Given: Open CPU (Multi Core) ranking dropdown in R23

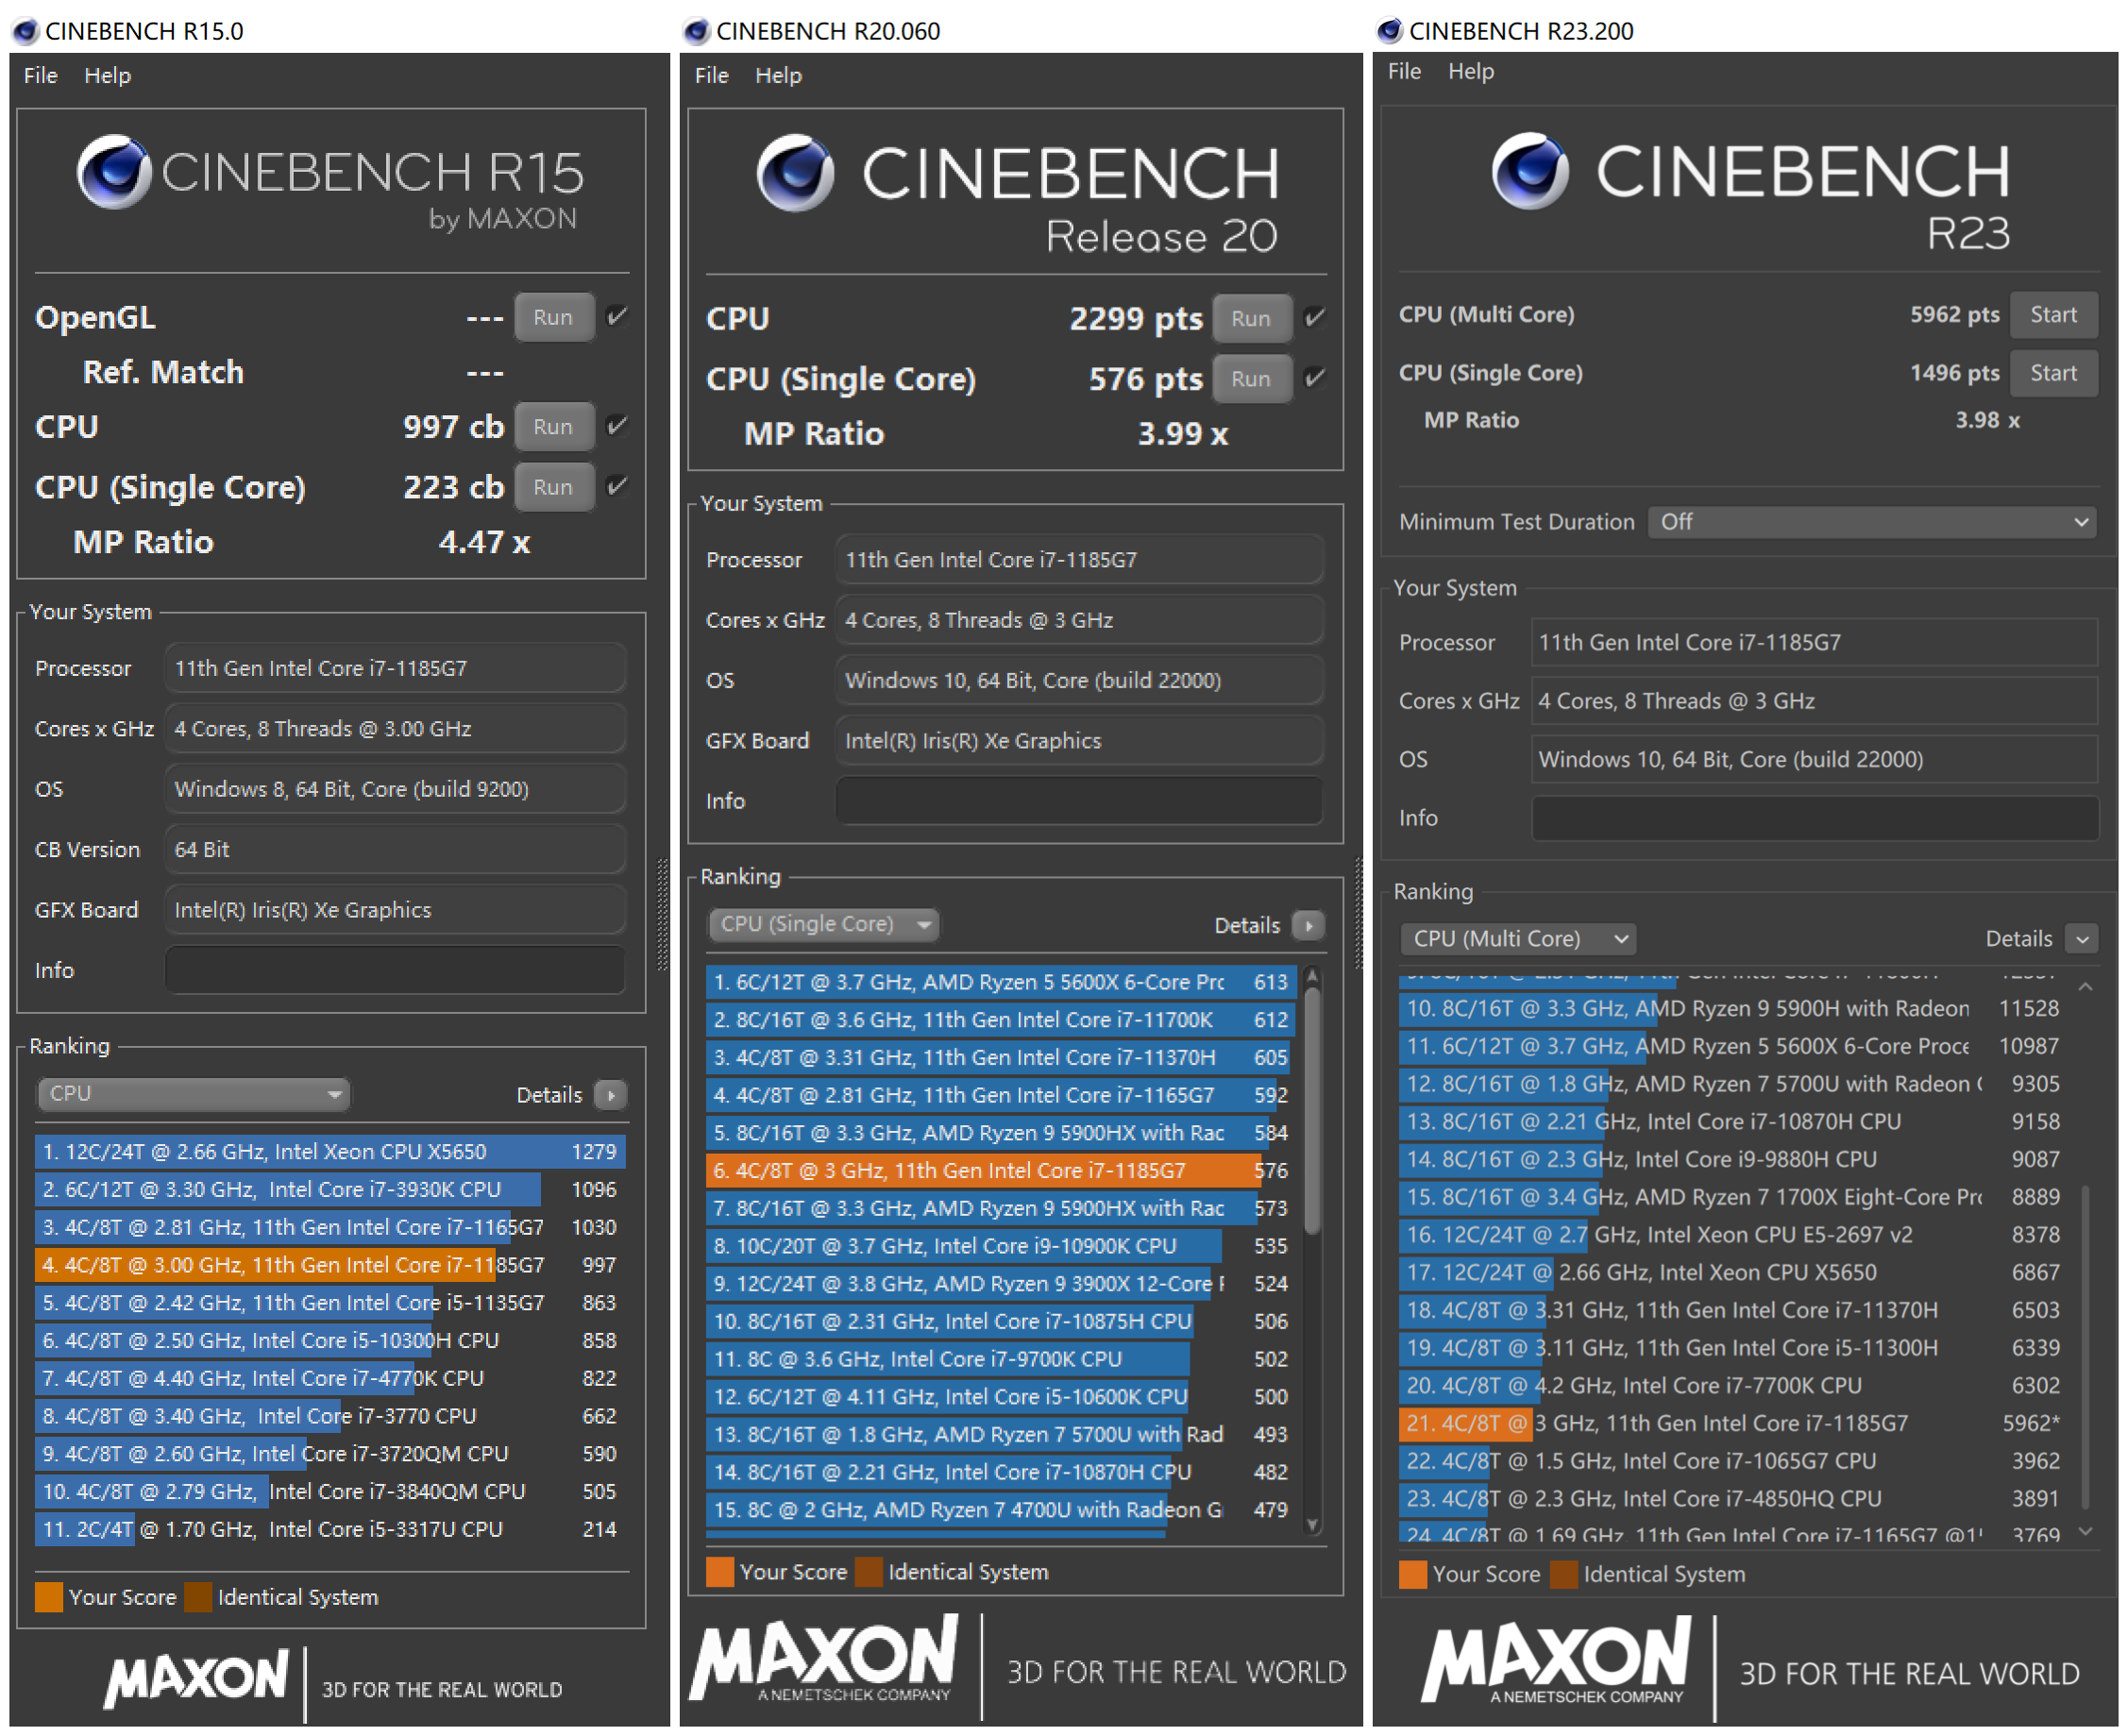Looking at the screenshot, I should point(1518,939).
